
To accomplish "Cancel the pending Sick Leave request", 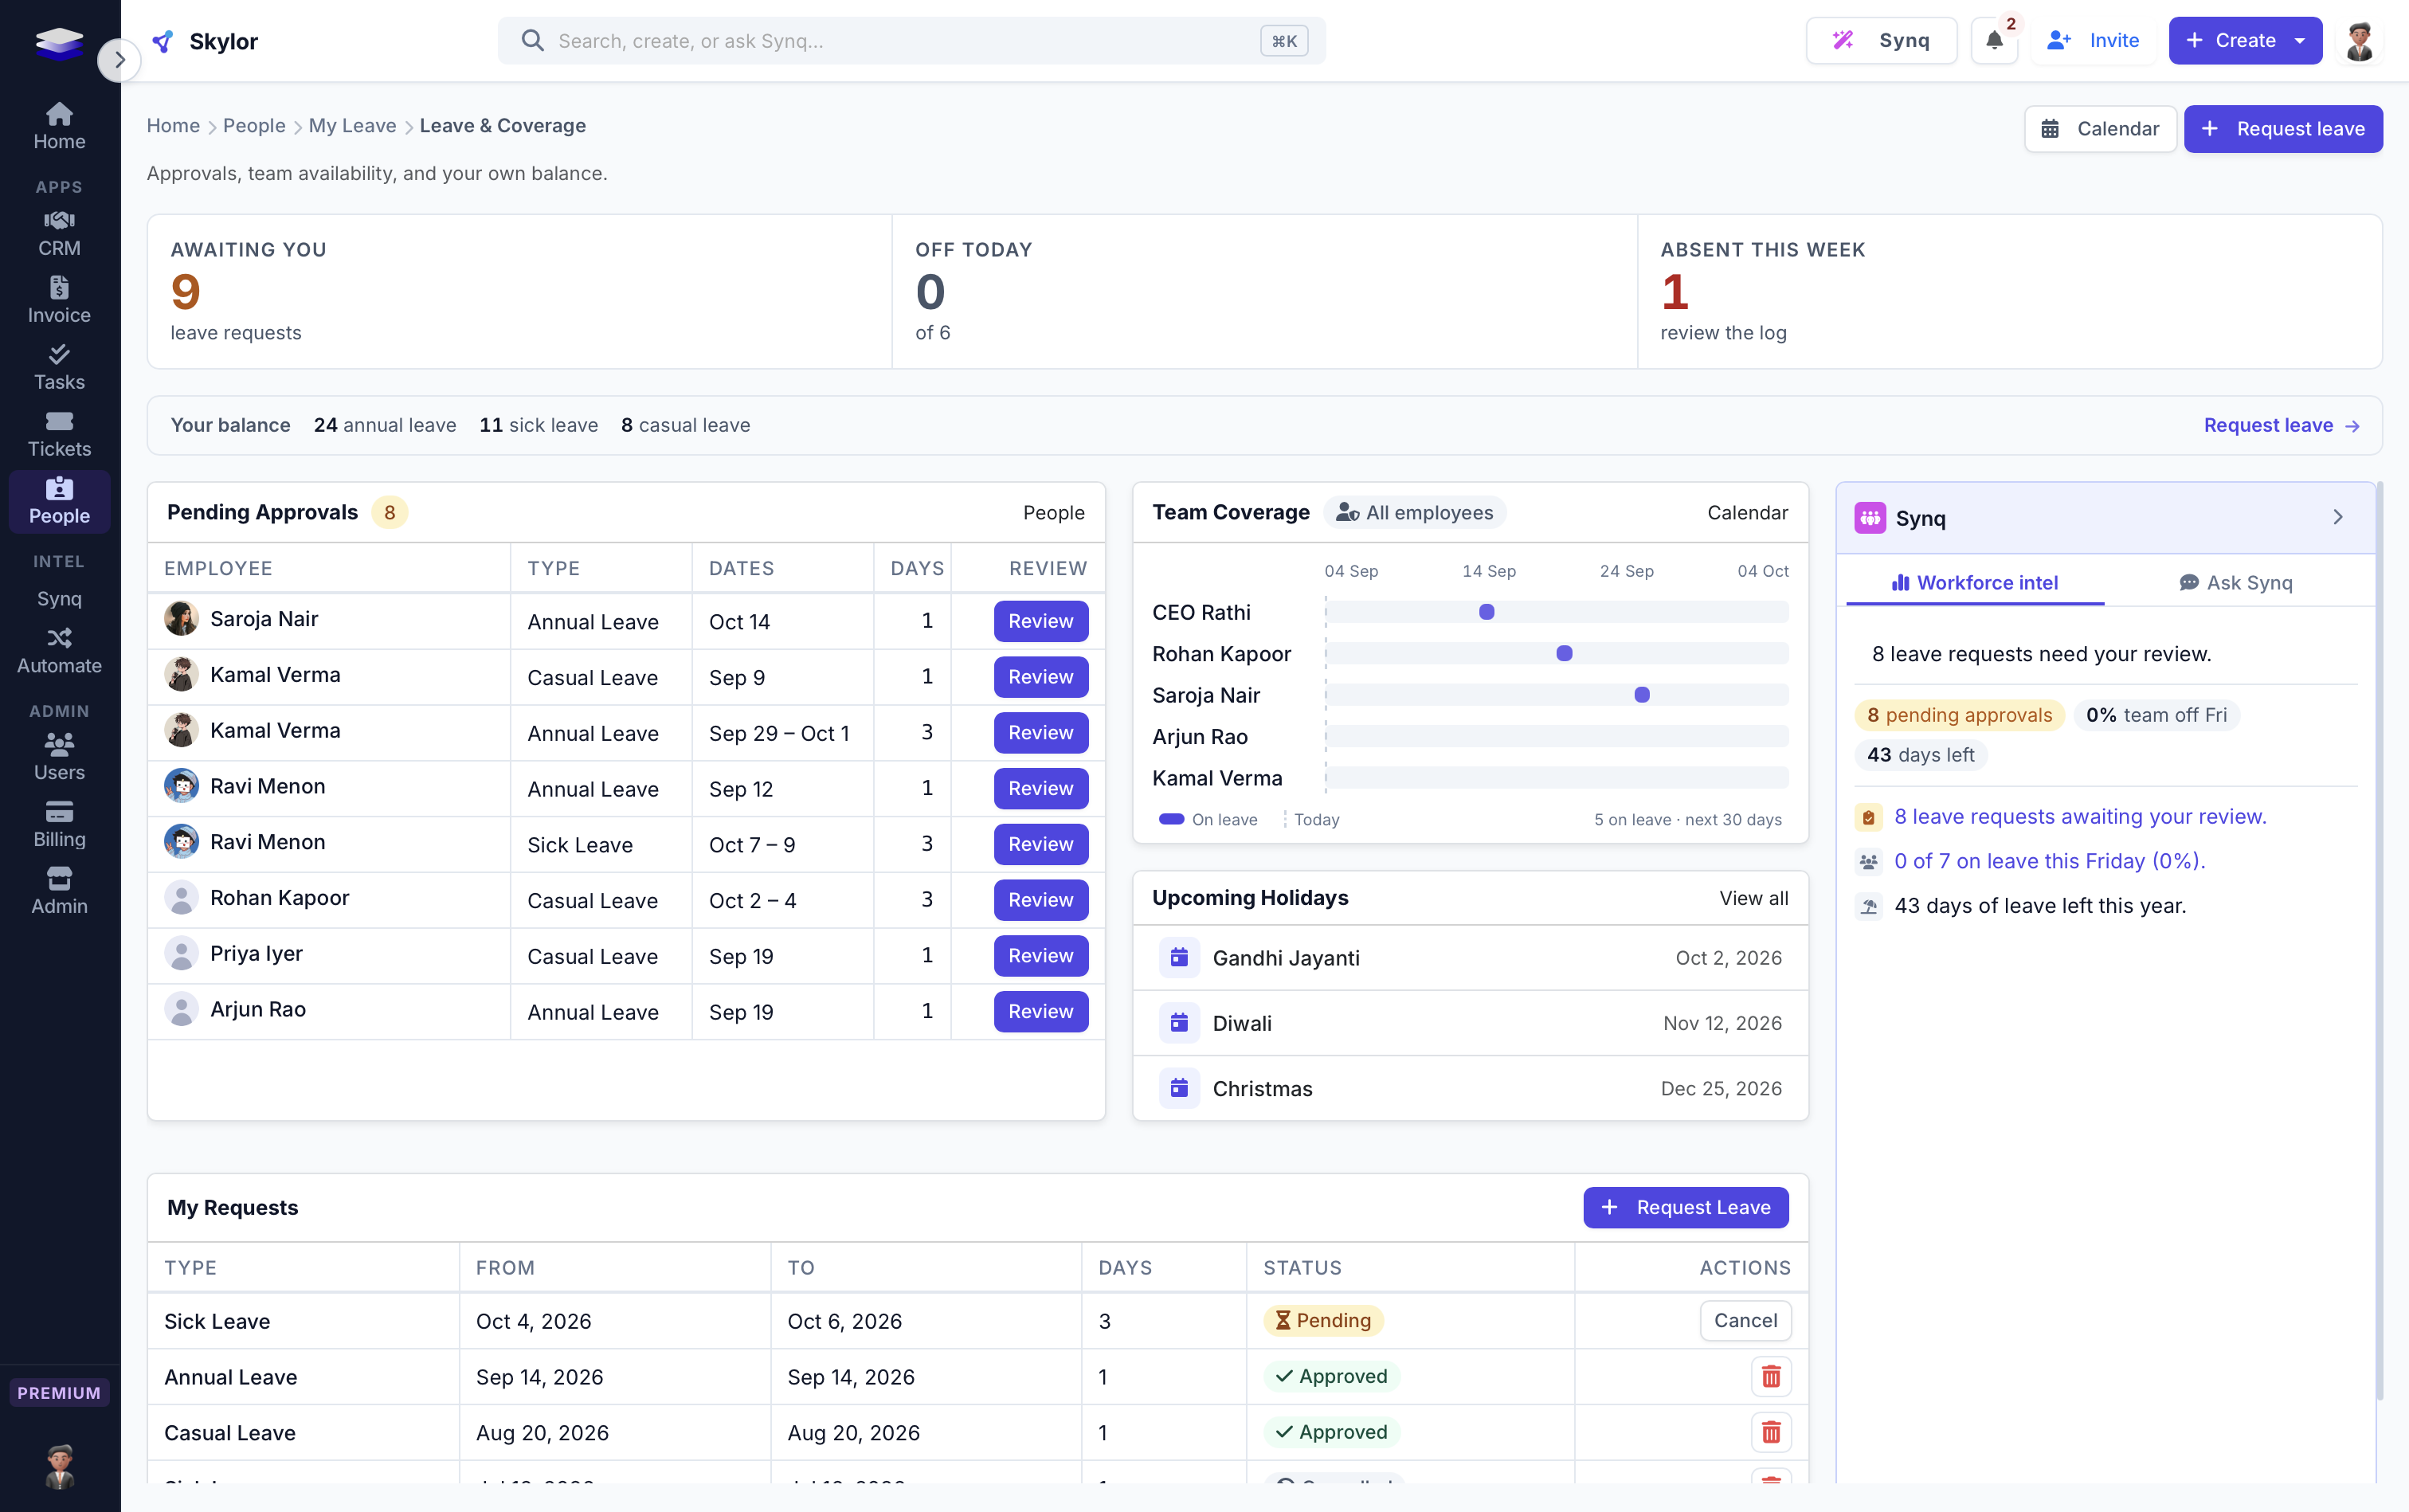I will tap(1745, 1321).
